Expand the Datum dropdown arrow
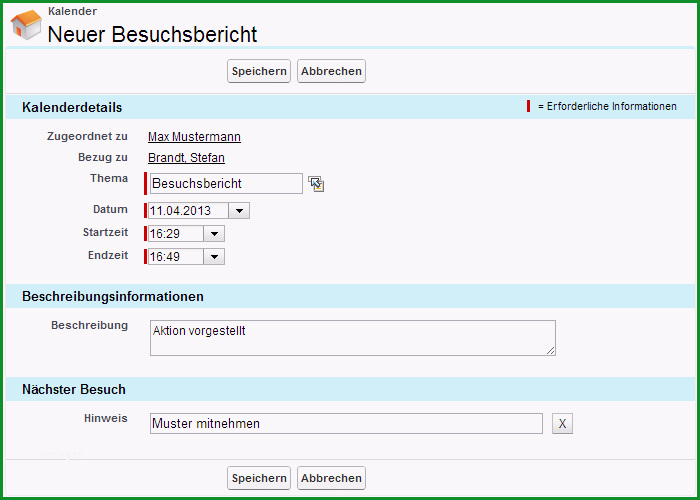 coord(239,211)
